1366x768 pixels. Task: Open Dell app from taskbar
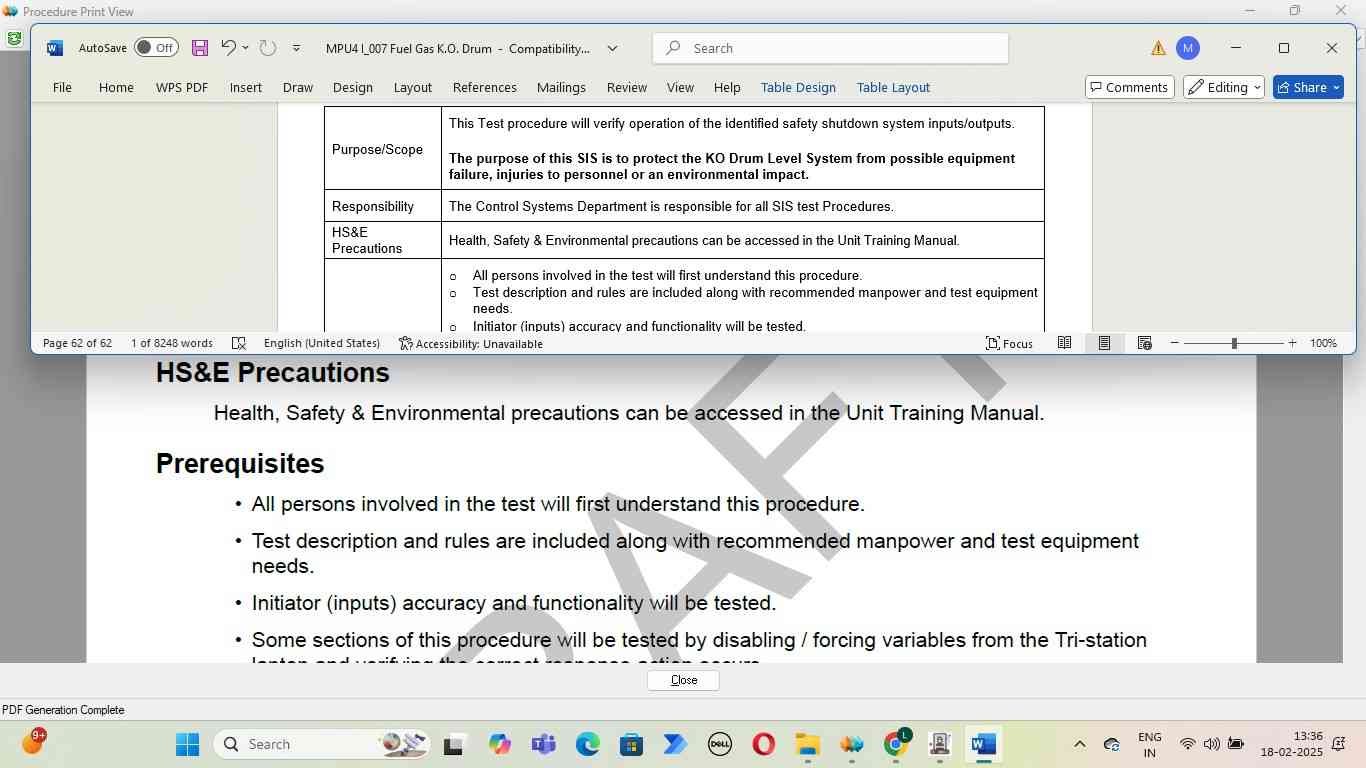pyautogui.click(x=720, y=744)
